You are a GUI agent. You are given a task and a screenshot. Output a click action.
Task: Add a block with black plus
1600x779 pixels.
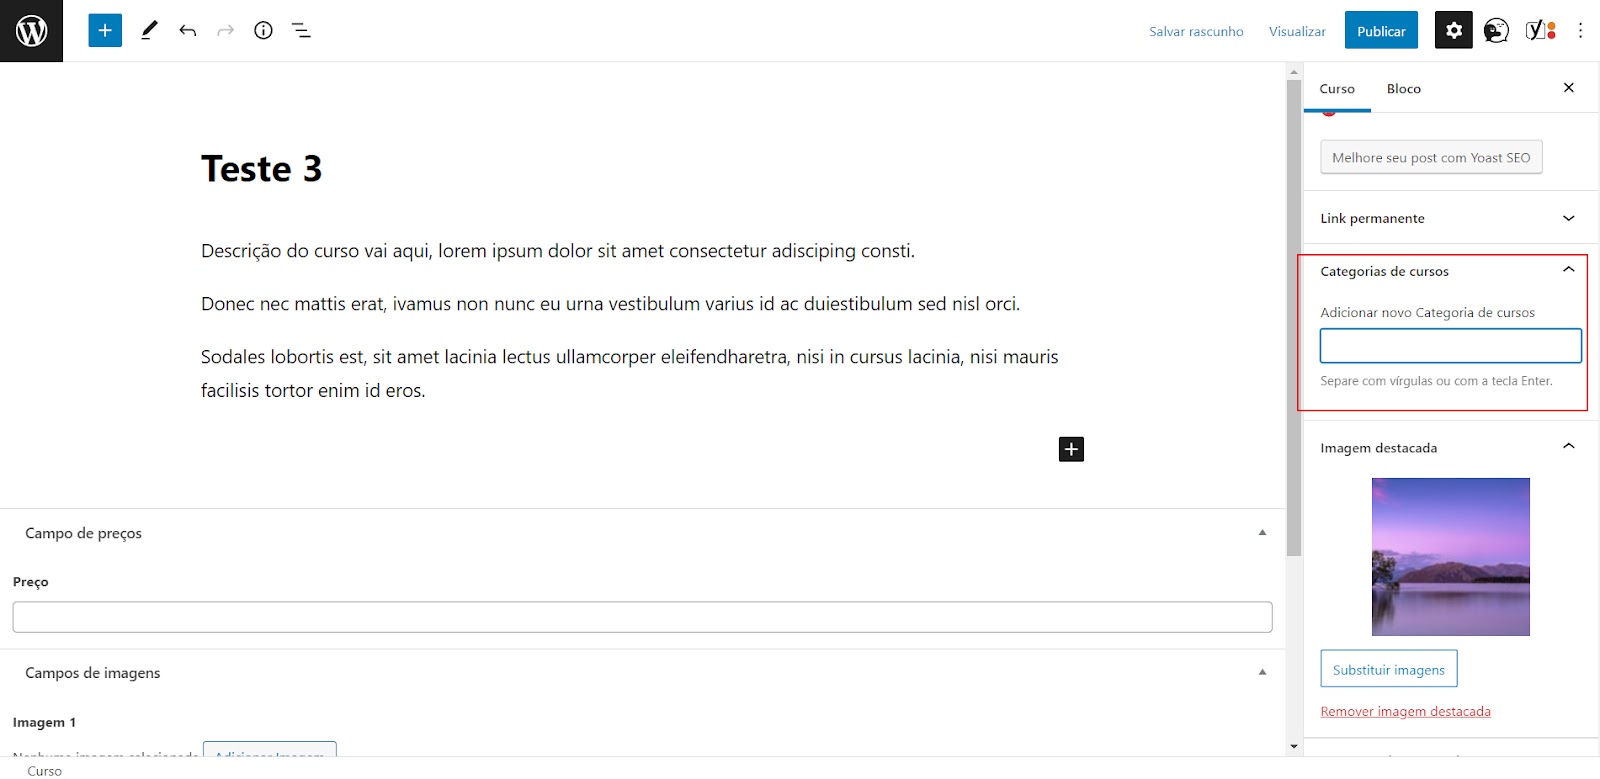pyautogui.click(x=1071, y=449)
